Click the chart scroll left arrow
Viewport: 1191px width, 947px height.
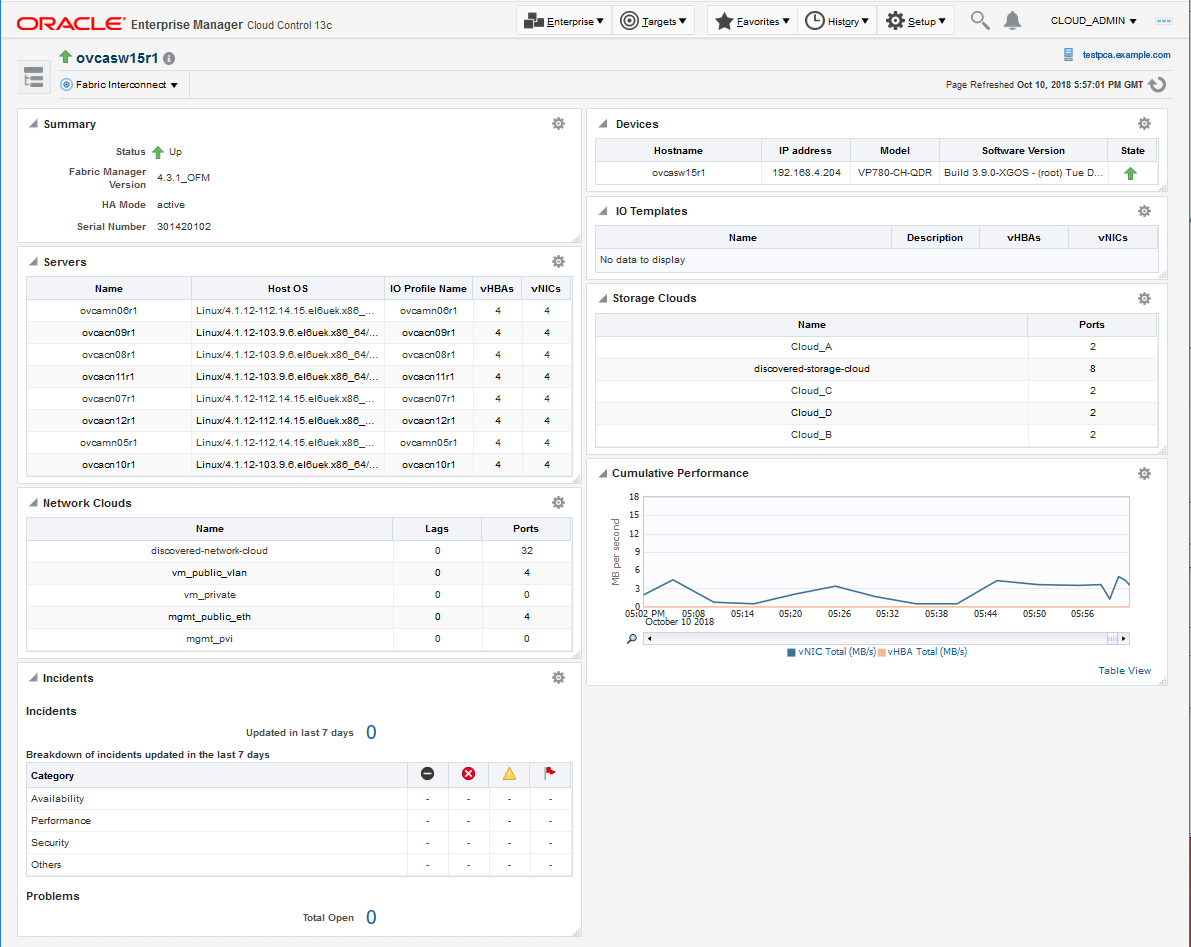click(x=649, y=639)
